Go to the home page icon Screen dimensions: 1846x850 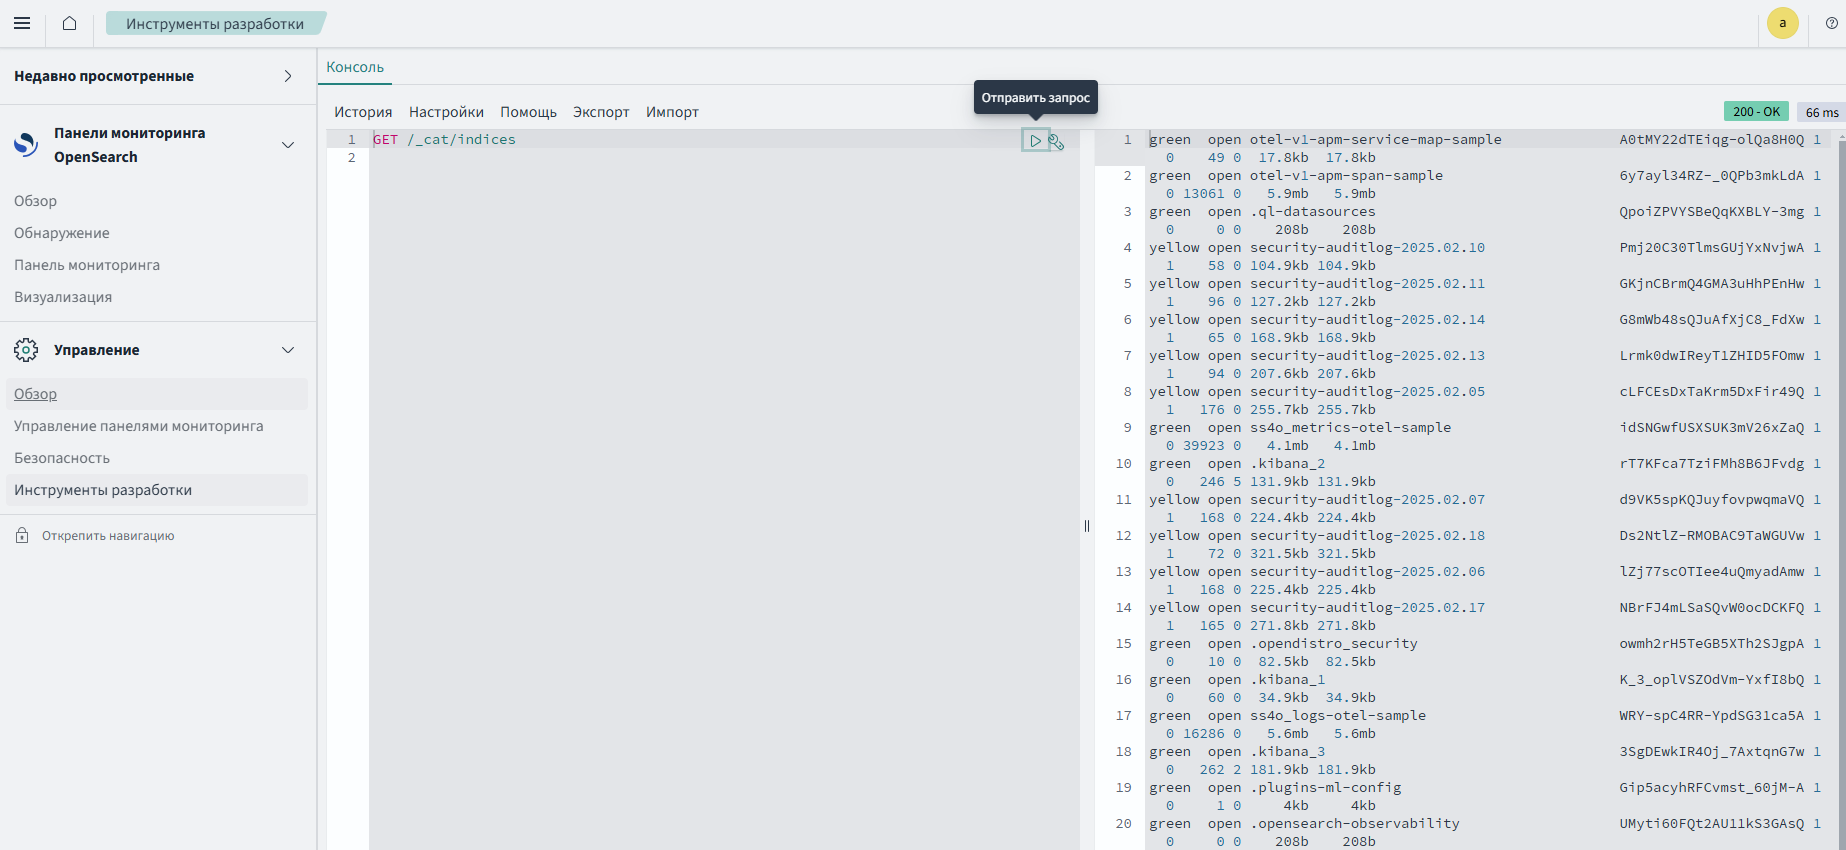[x=69, y=23]
